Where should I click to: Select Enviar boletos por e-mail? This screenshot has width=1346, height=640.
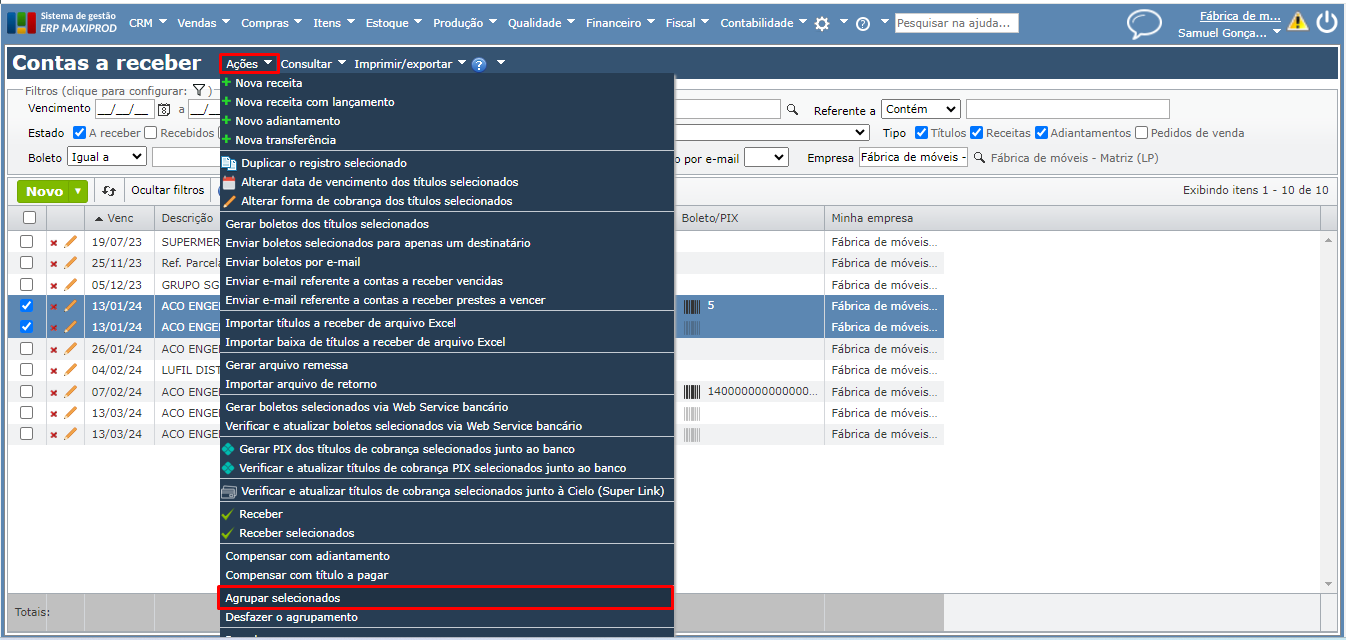293,262
